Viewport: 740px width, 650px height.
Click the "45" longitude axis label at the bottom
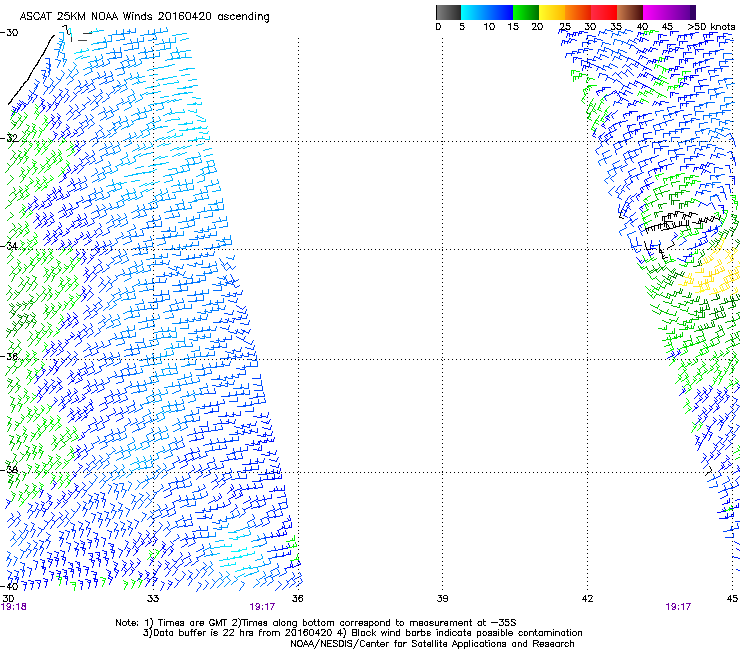[732, 599]
